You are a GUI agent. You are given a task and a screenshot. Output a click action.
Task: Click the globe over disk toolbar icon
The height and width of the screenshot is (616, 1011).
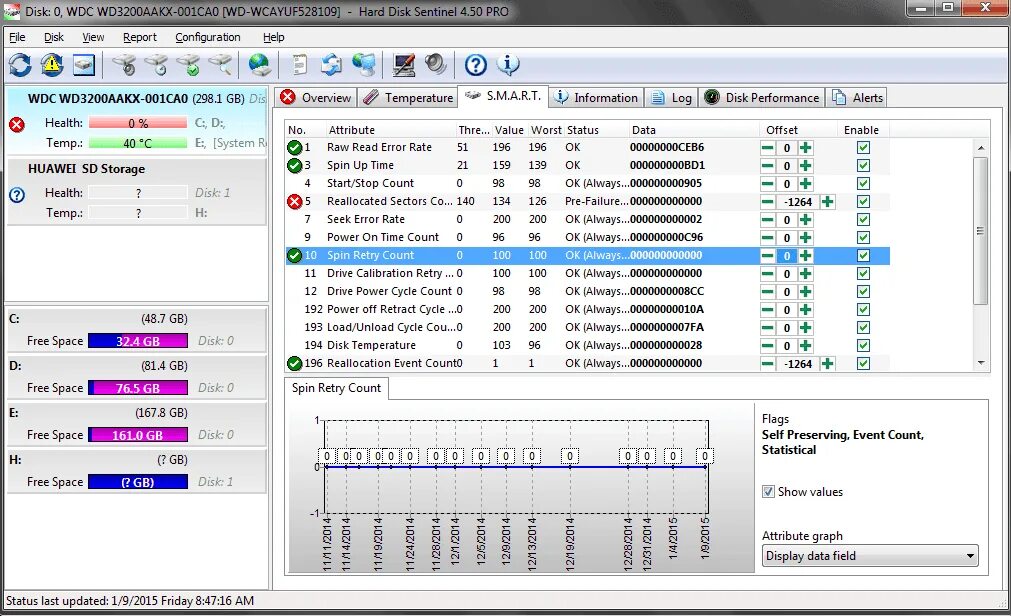pyautogui.click(x=259, y=65)
